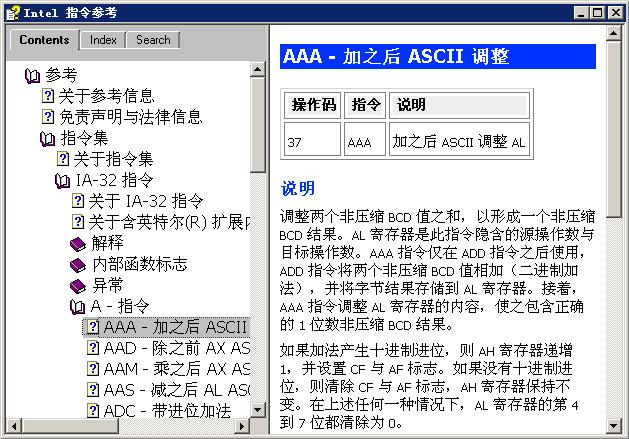Viewport: 629px width, 439px height.
Task: Click the topic pane scroll up arrow
Action: [613, 33]
